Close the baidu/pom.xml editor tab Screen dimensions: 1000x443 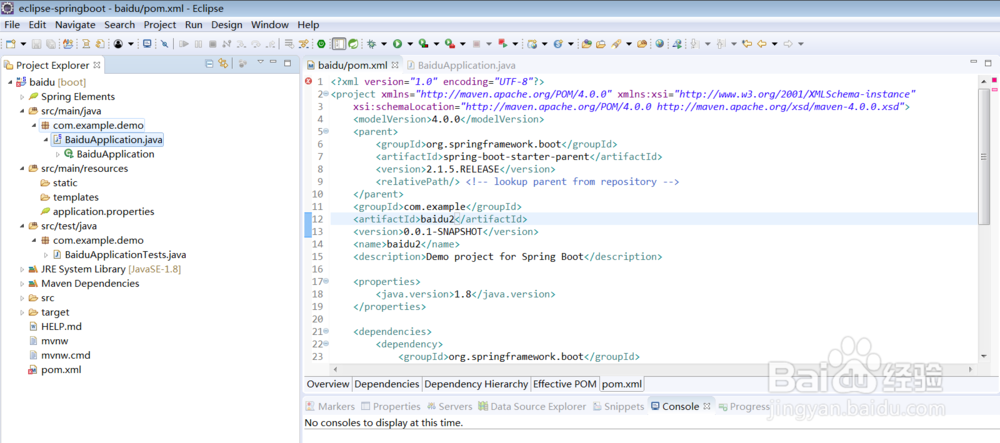(x=395, y=65)
